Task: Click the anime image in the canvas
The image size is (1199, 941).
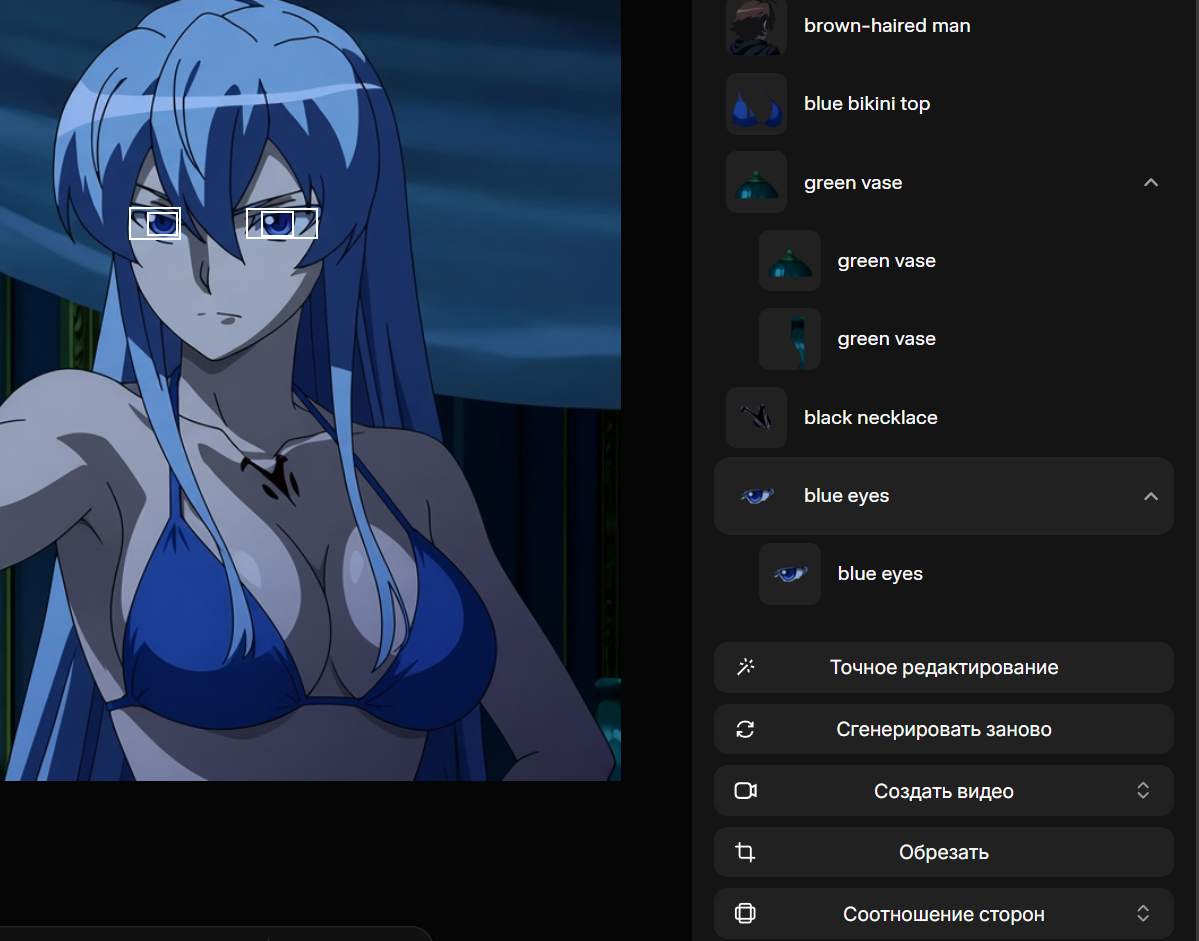Action: (310, 390)
